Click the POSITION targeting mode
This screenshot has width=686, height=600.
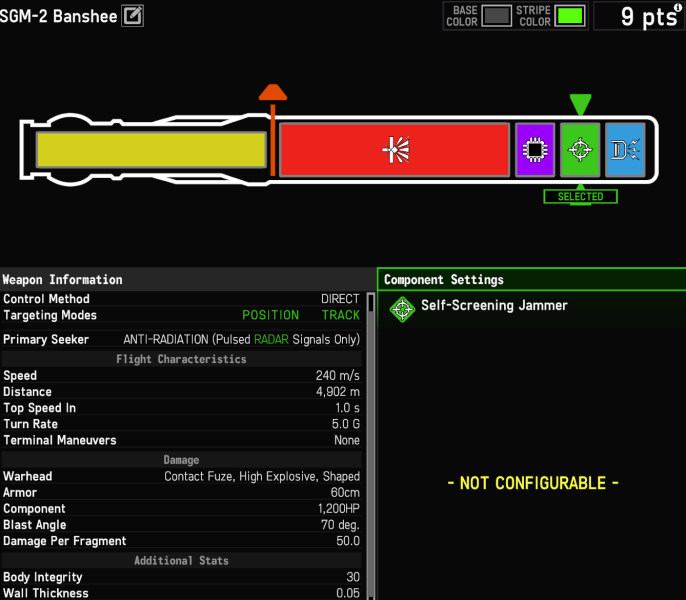click(270, 315)
